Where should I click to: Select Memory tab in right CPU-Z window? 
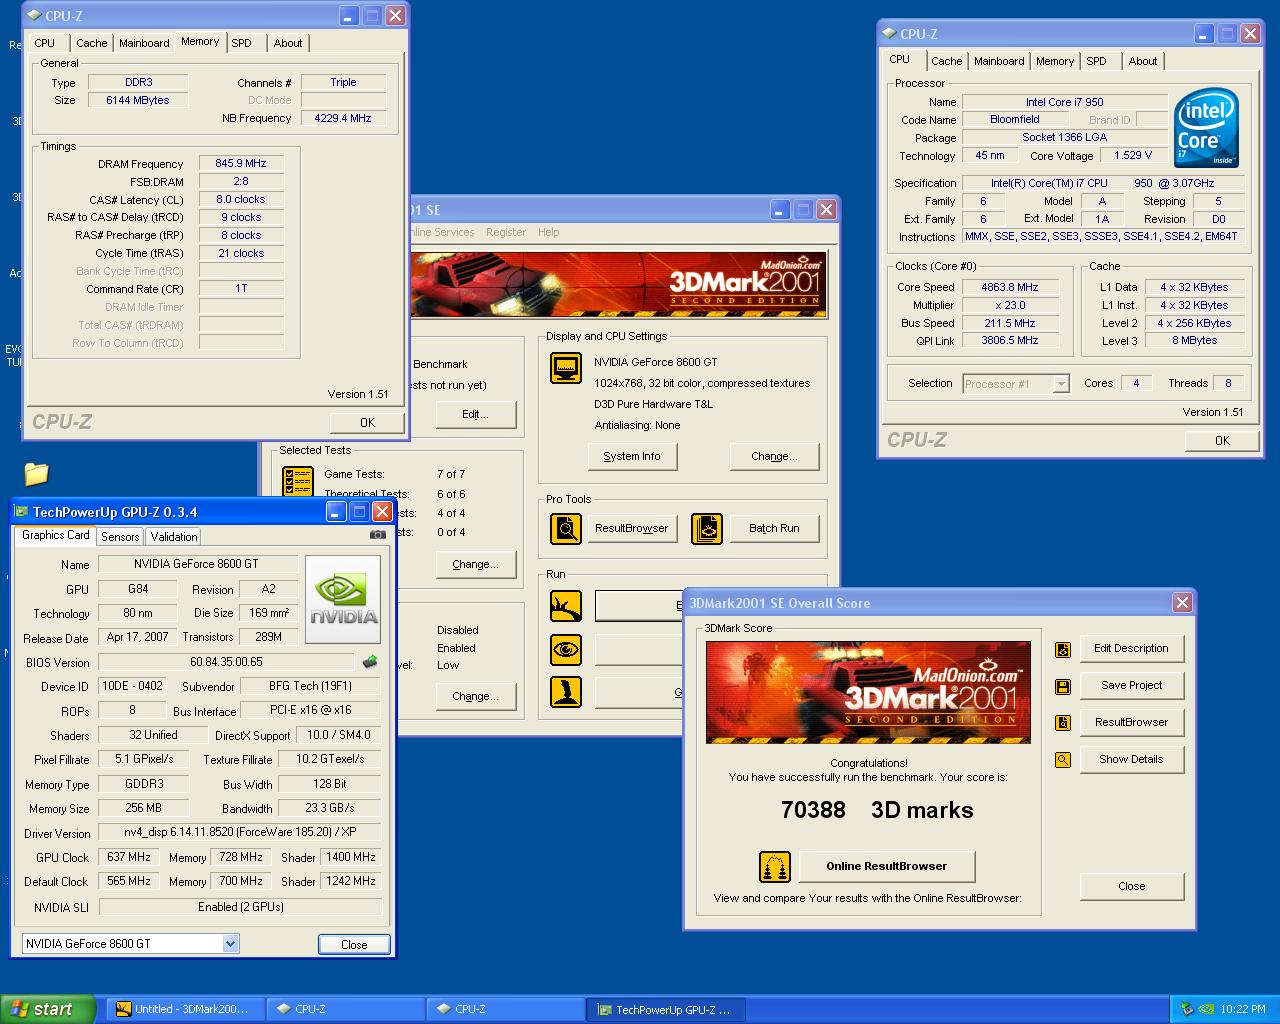1055,61
